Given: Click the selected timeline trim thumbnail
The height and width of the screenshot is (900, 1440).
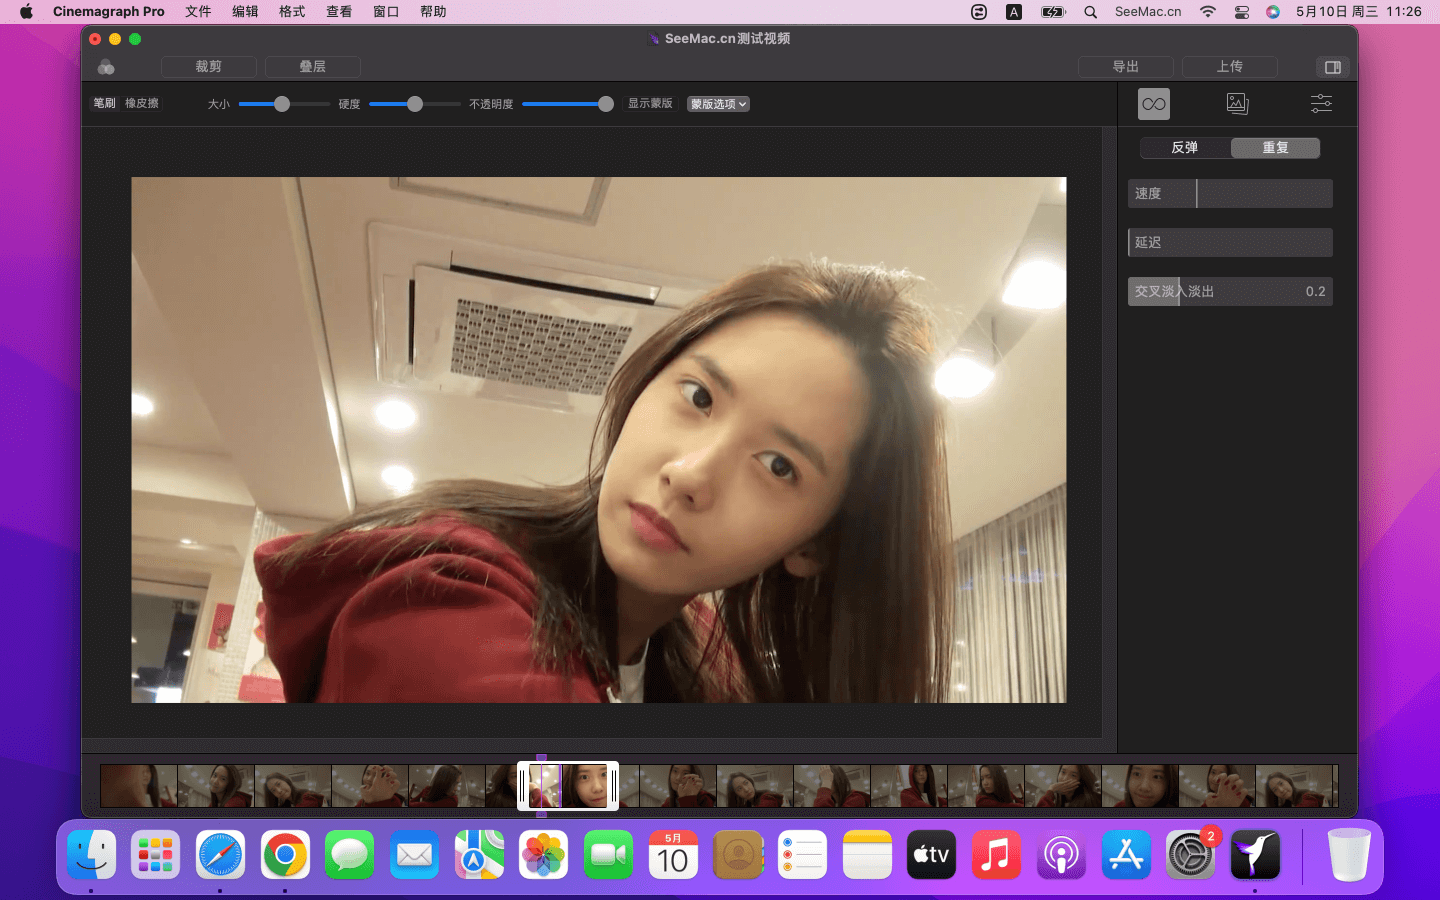Looking at the screenshot, I should tap(568, 786).
